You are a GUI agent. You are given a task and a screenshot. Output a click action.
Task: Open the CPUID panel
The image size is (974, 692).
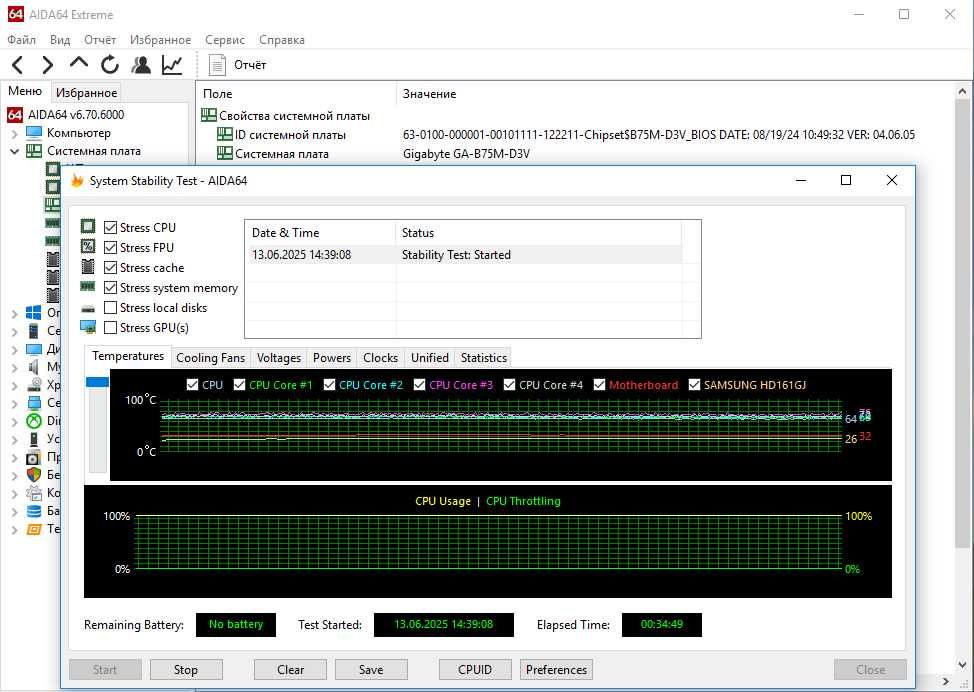pyautogui.click(x=475, y=670)
